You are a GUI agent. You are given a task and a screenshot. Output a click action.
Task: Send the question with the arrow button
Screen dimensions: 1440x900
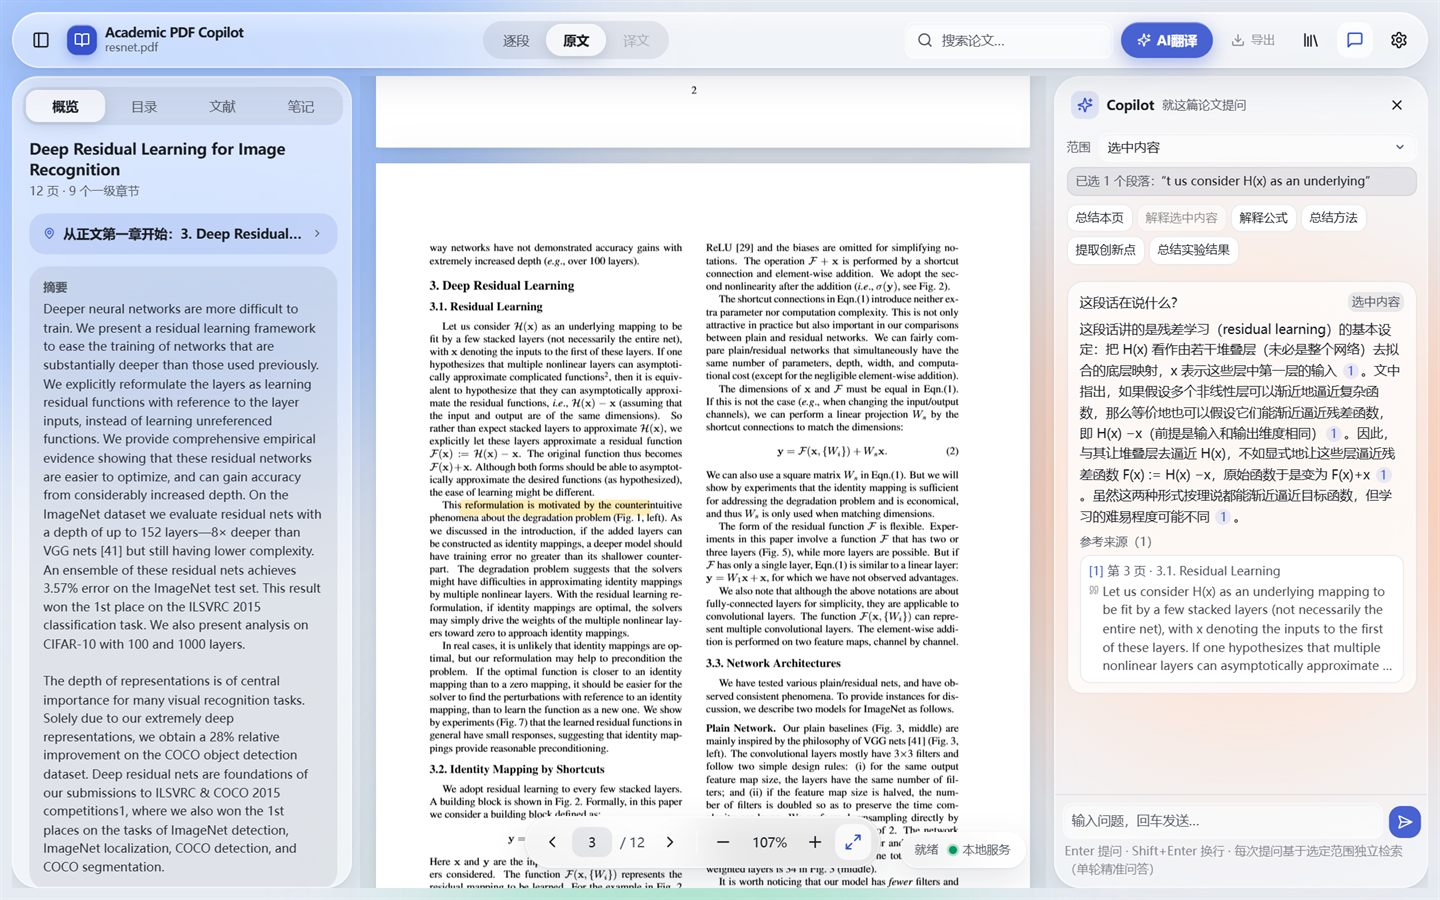1404,821
